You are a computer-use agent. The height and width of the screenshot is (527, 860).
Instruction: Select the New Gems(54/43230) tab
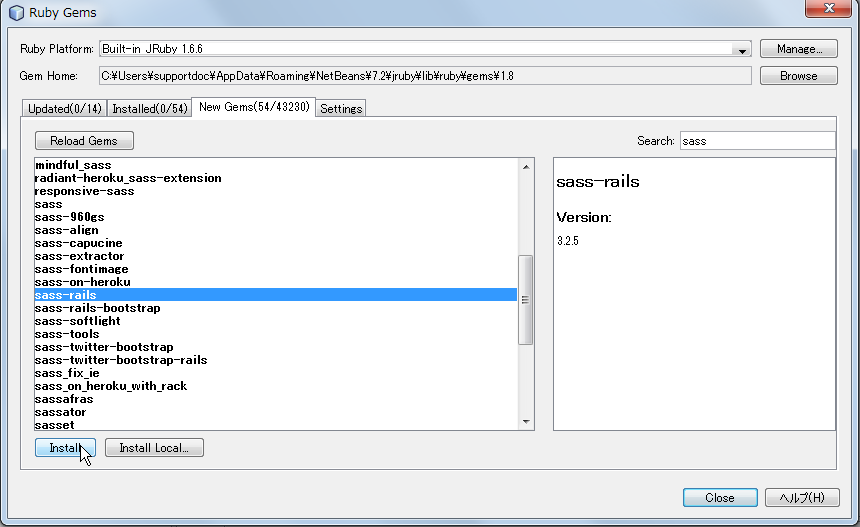tap(254, 107)
